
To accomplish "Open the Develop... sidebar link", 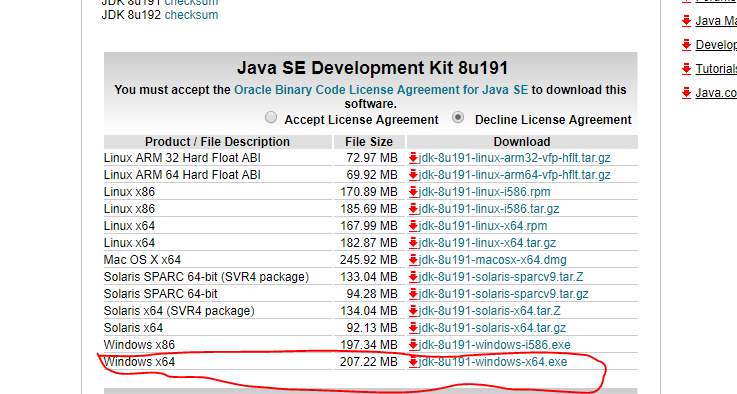I will pos(716,45).
